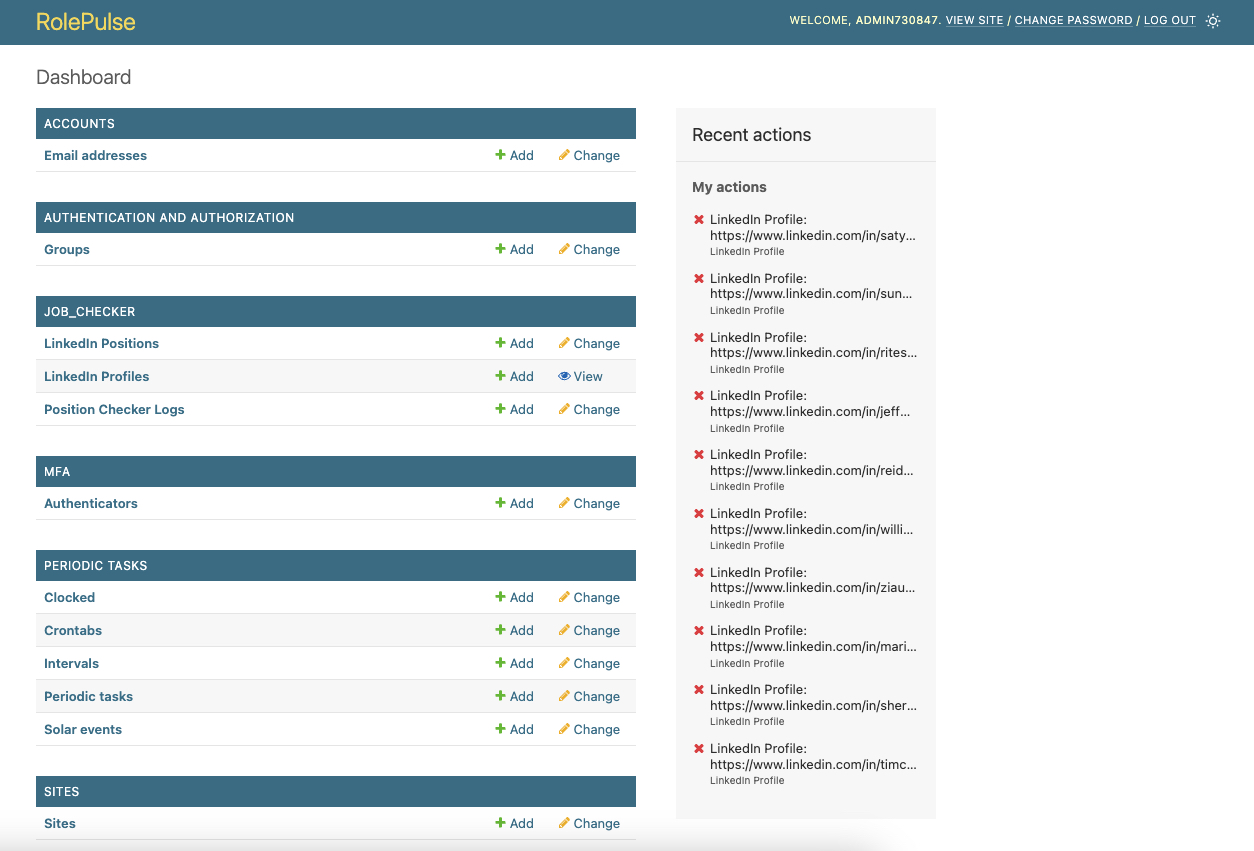Open the Clocked schedules list
Image resolution: width=1254 pixels, height=851 pixels.
69,597
